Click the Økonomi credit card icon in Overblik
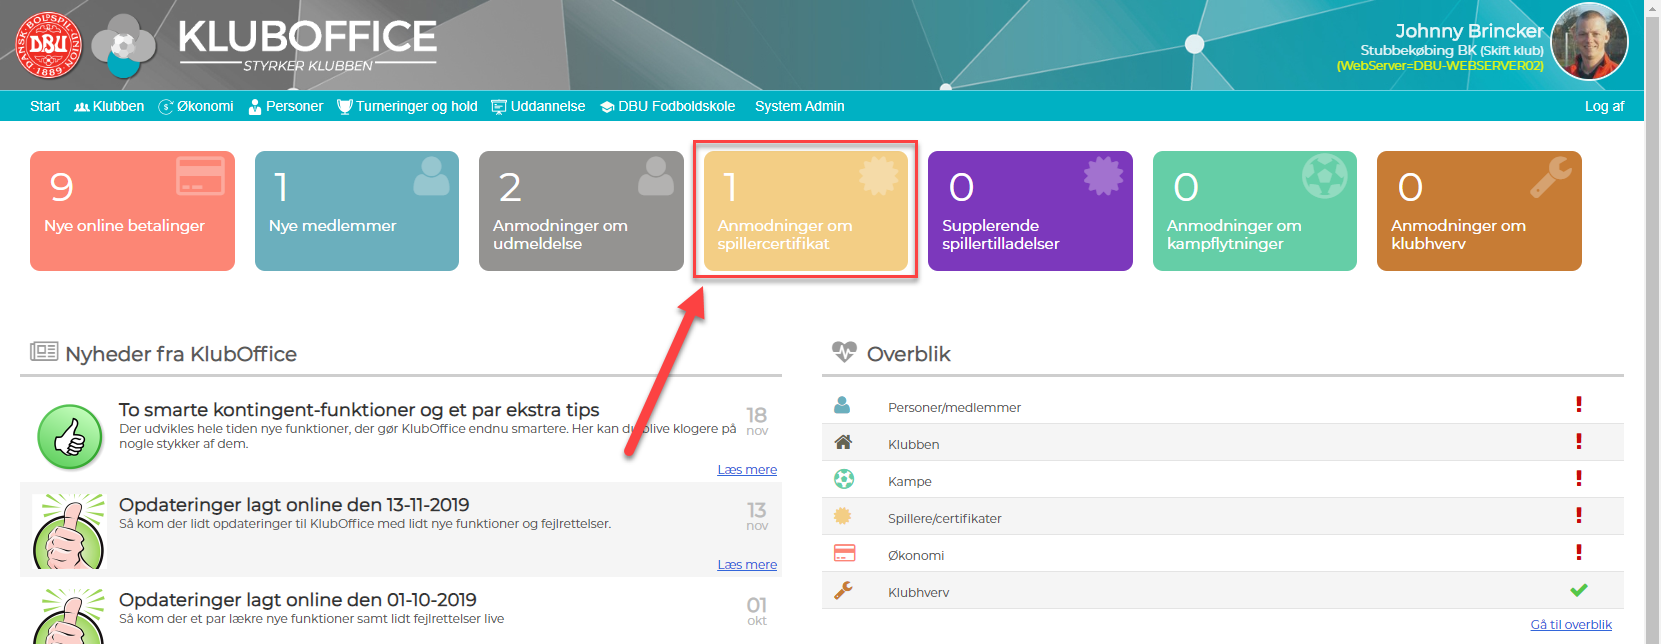The width and height of the screenshot is (1661, 644). 843,553
